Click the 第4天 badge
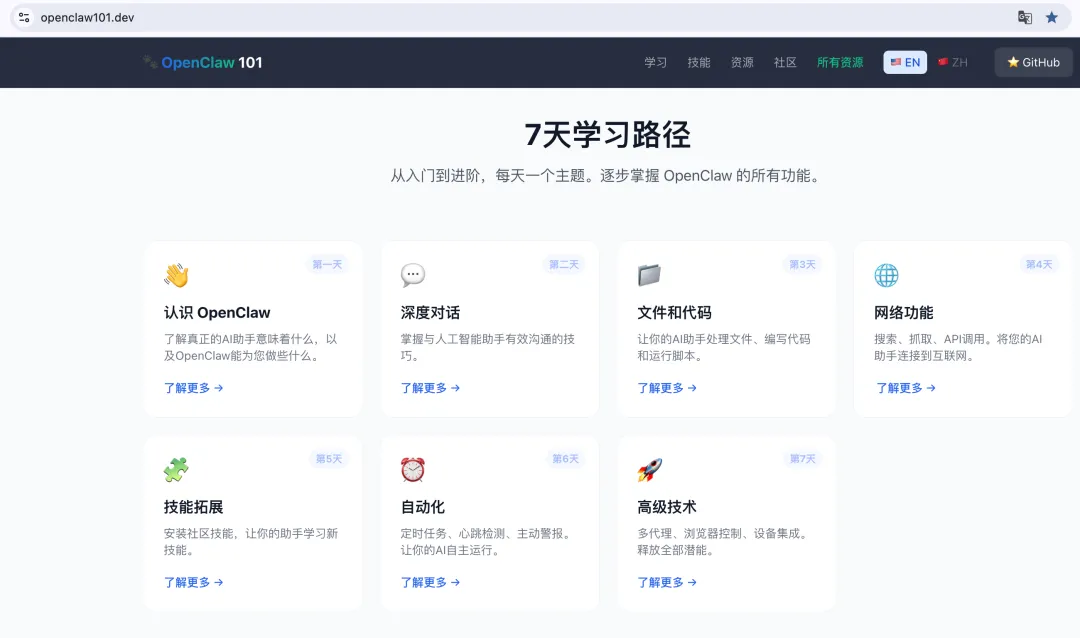This screenshot has width=1080, height=638. point(1039,265)
